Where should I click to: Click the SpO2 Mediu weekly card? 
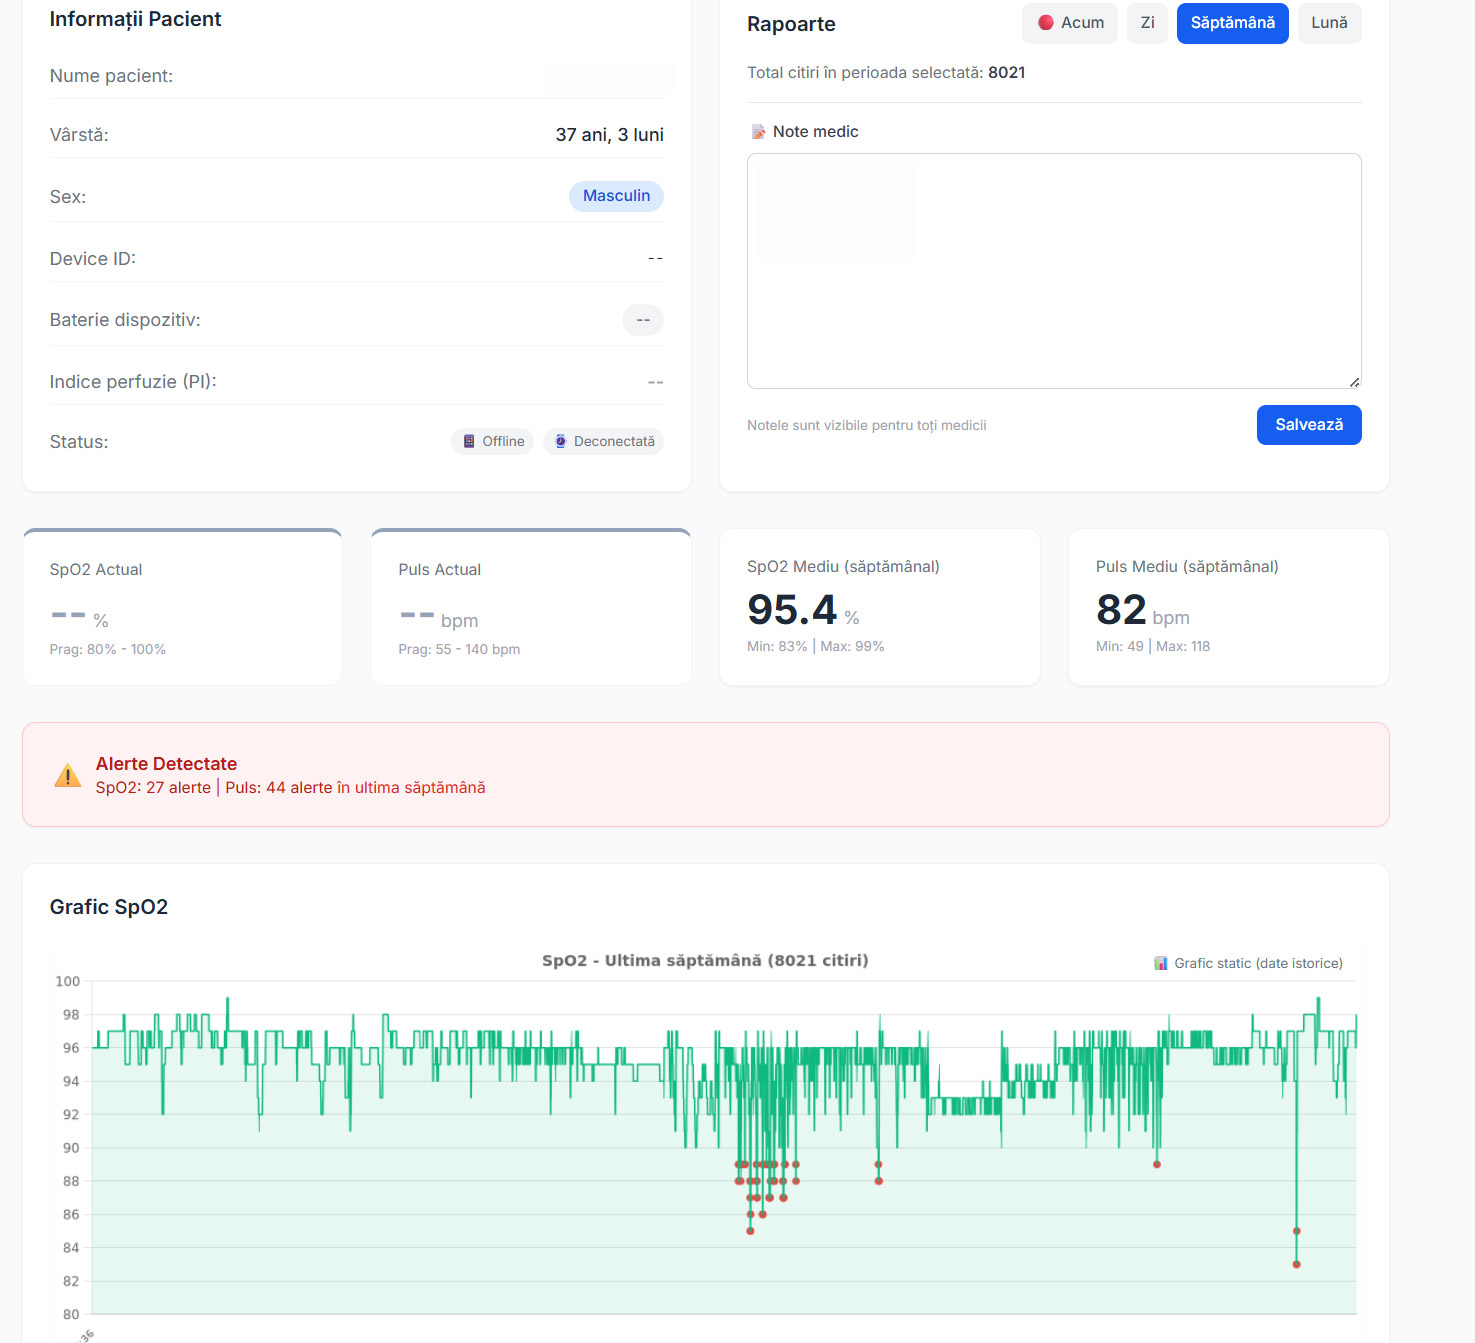click(x=879, y=607)
